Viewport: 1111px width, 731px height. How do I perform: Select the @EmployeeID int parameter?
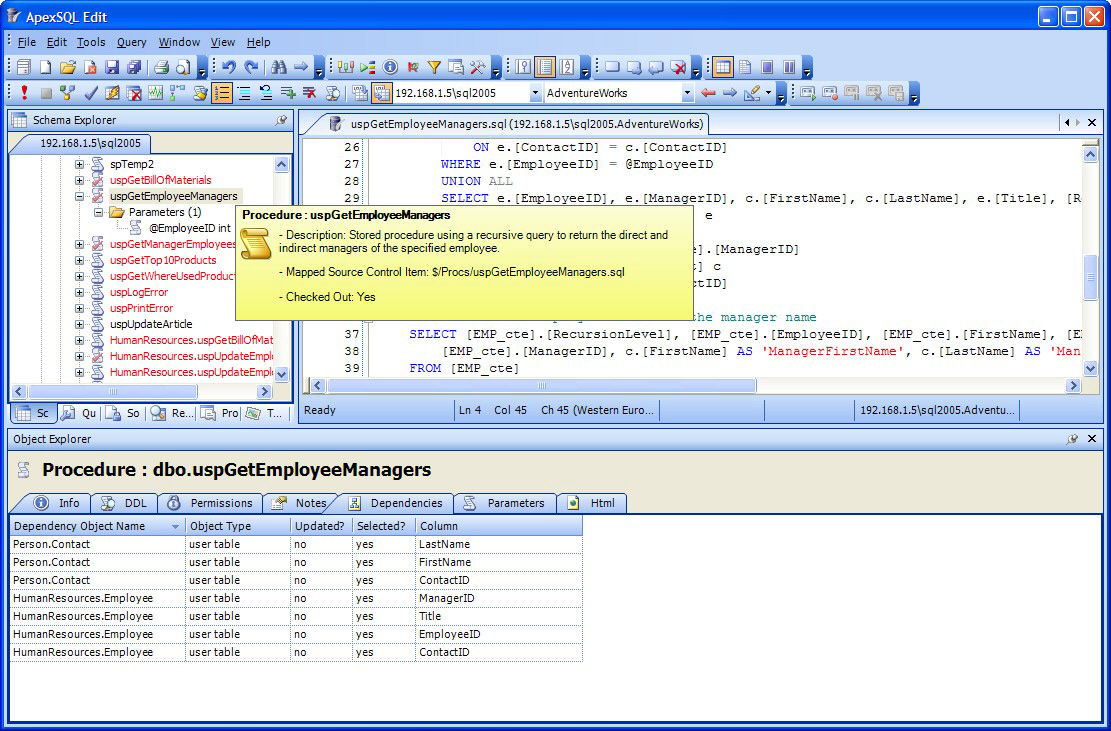coord(190,228)
